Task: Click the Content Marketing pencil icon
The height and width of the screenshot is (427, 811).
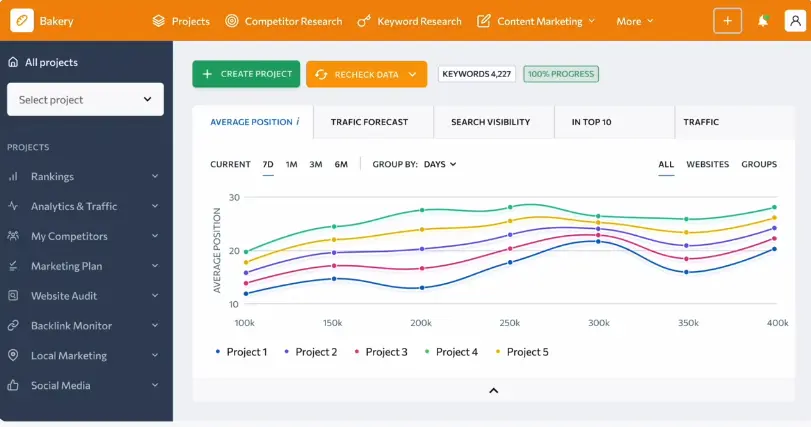Action: click(x=484, y=21)
